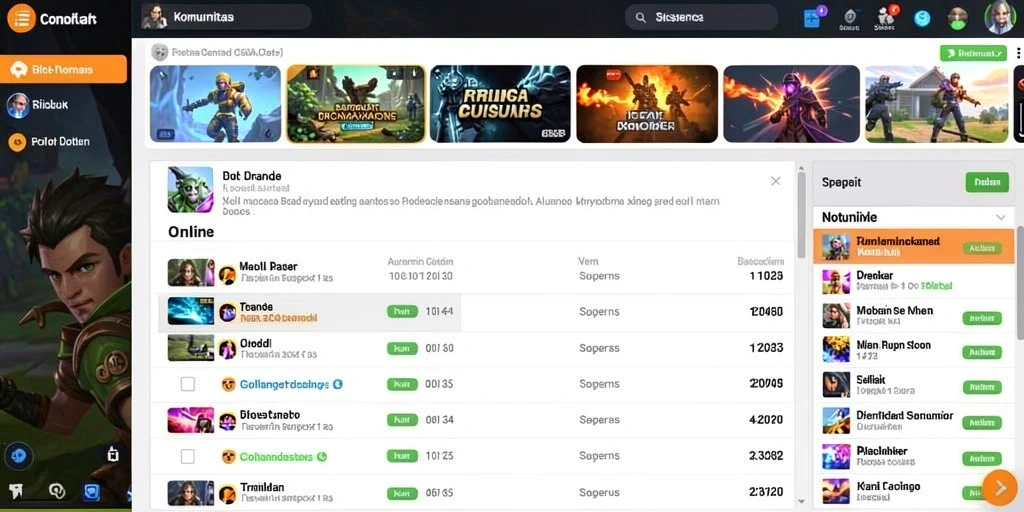Close the Bot Drande notice panel
The image size is (1024, 512).
775,181
